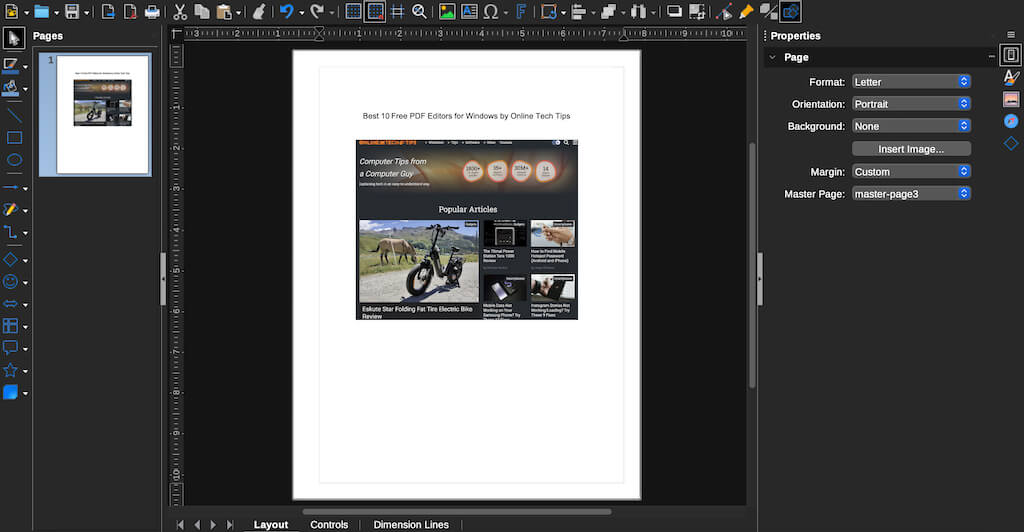The height and width of the screenshot is (532, 1024).
Task: Click the Zoom & Pan magnifier icon
Action: (x=419, y=12)
